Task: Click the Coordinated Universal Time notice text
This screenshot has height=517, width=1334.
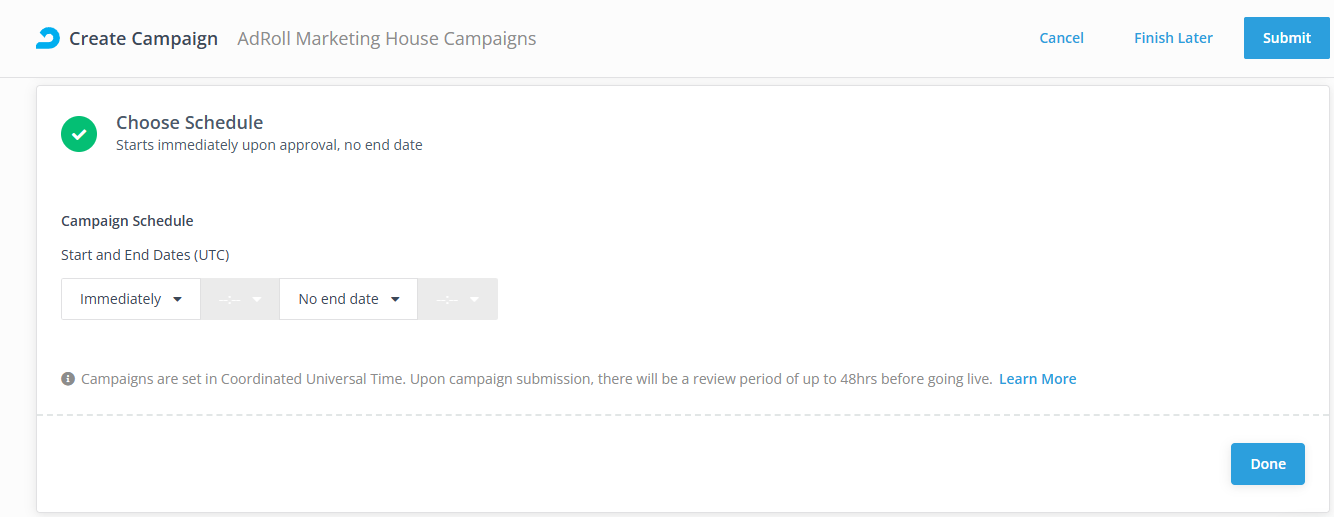Action: (x=536, y=379)
